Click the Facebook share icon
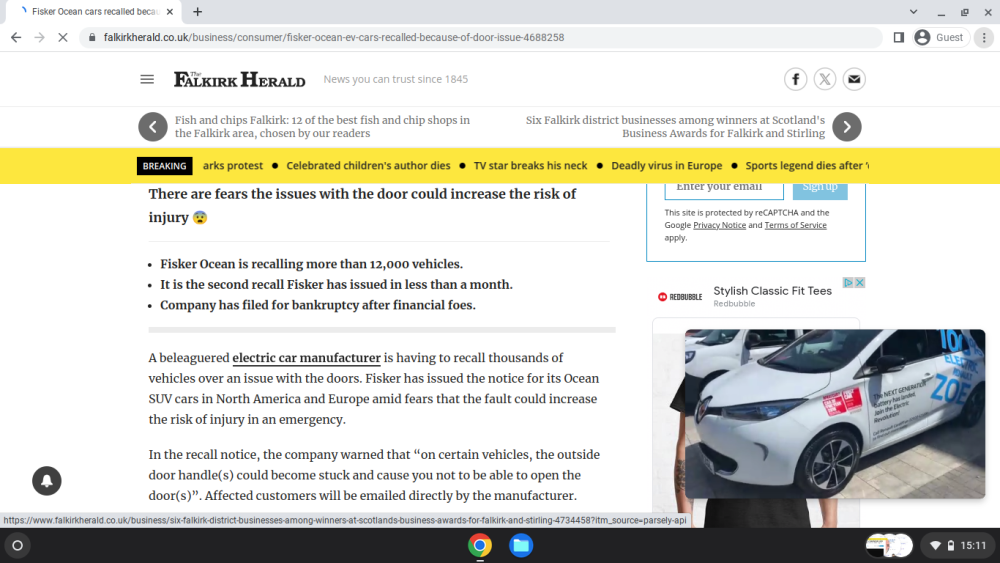This screenshot has width=1000, height=563. pos(795,79)
